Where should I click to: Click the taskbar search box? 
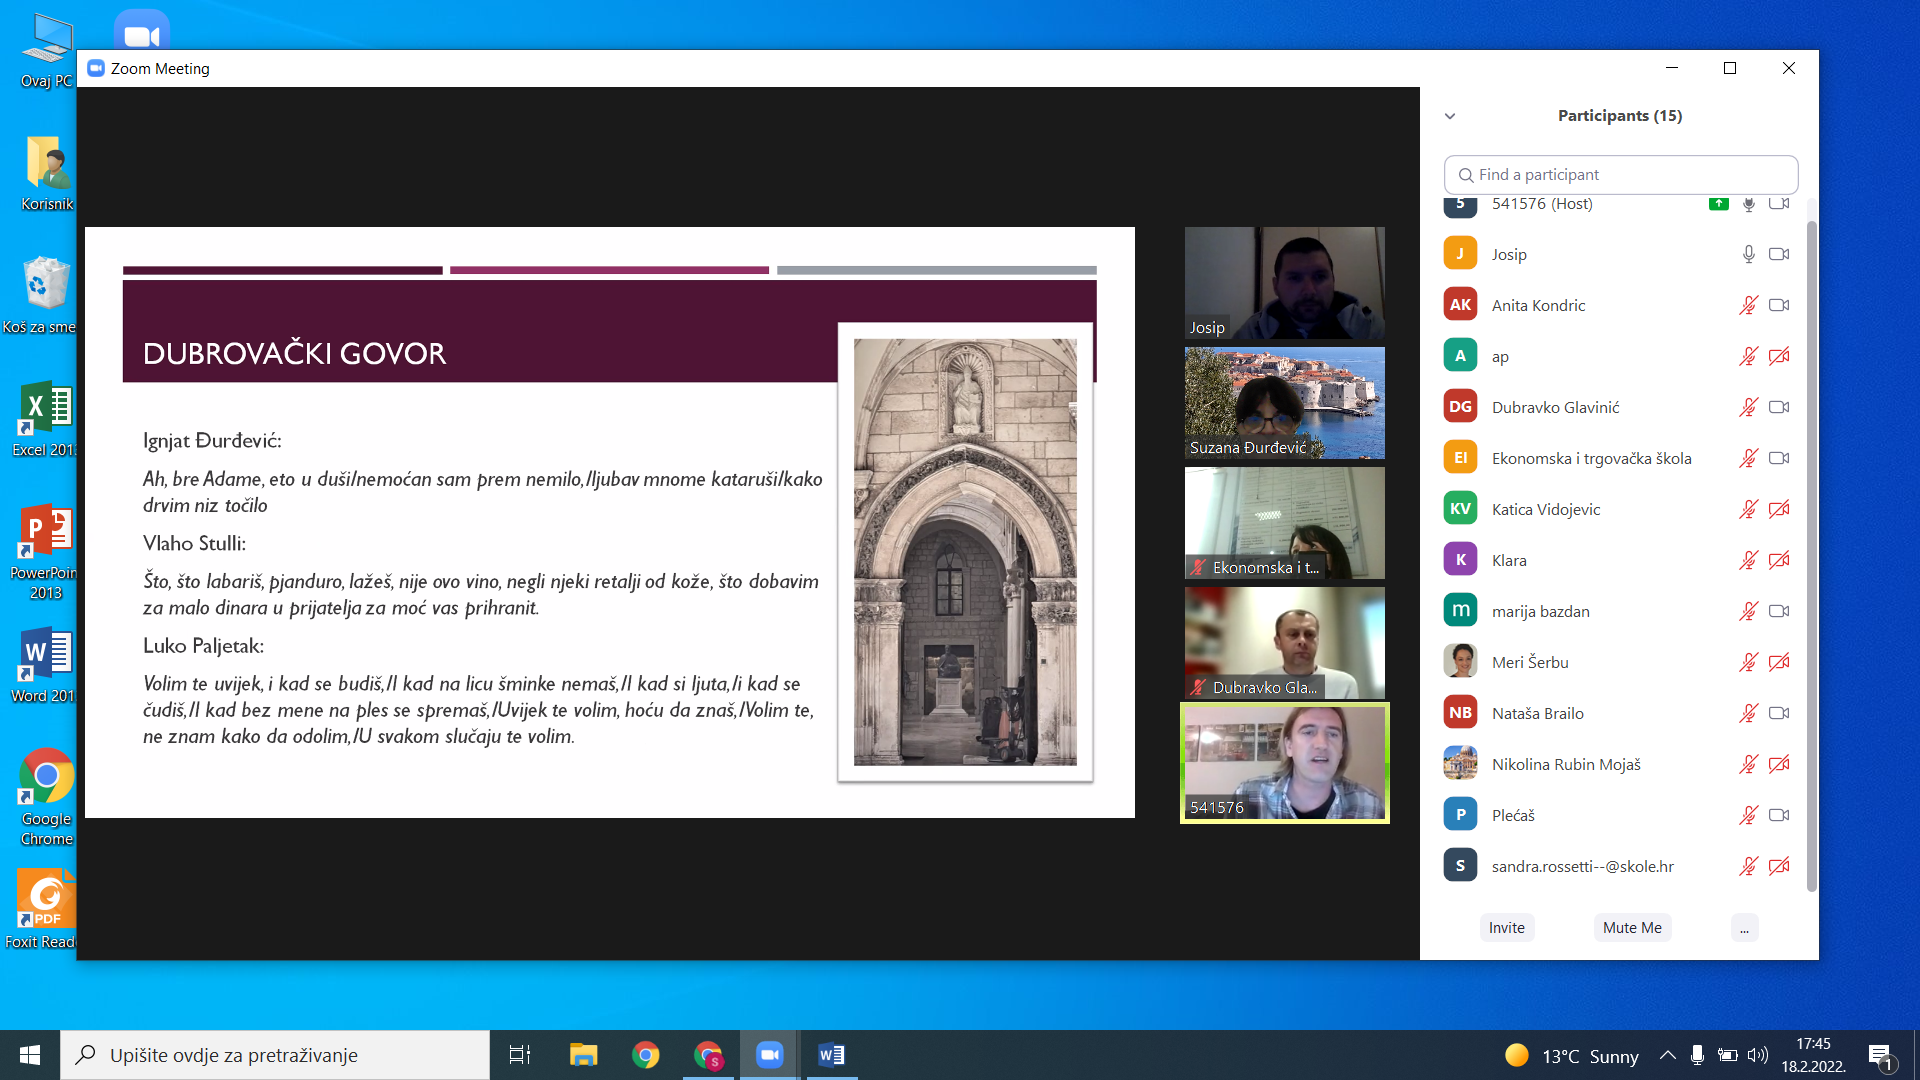[x=275, y=1055]
